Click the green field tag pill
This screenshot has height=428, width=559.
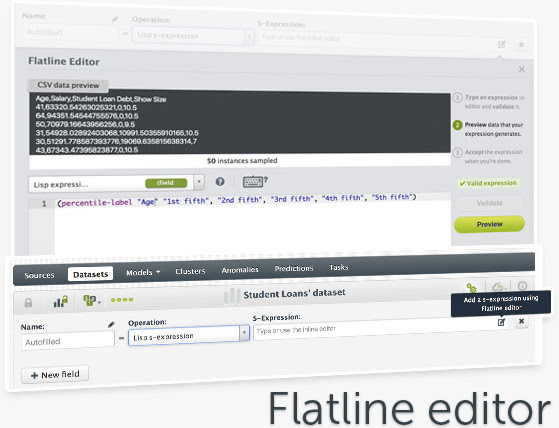click(166, 183)
